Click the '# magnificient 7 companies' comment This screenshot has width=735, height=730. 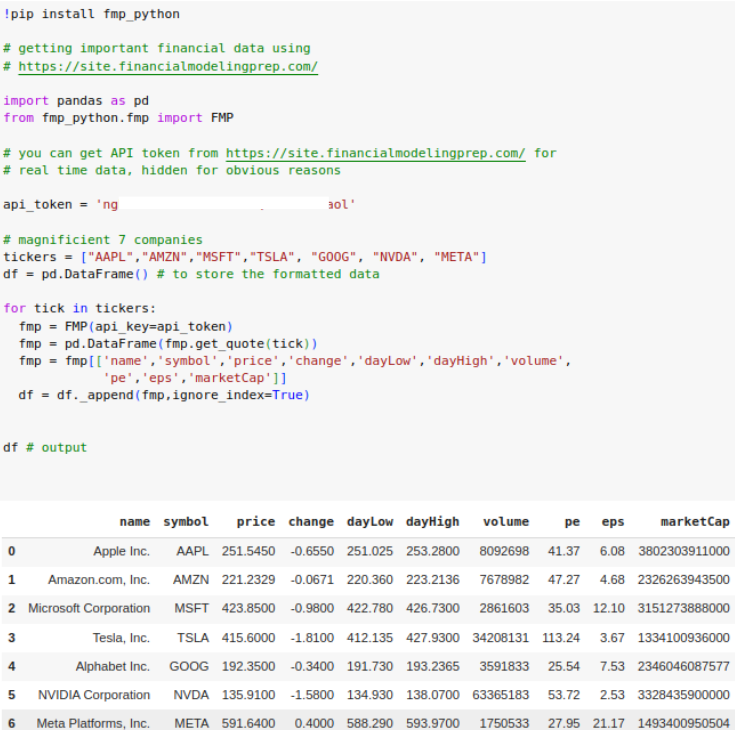[x=103, y=240]
